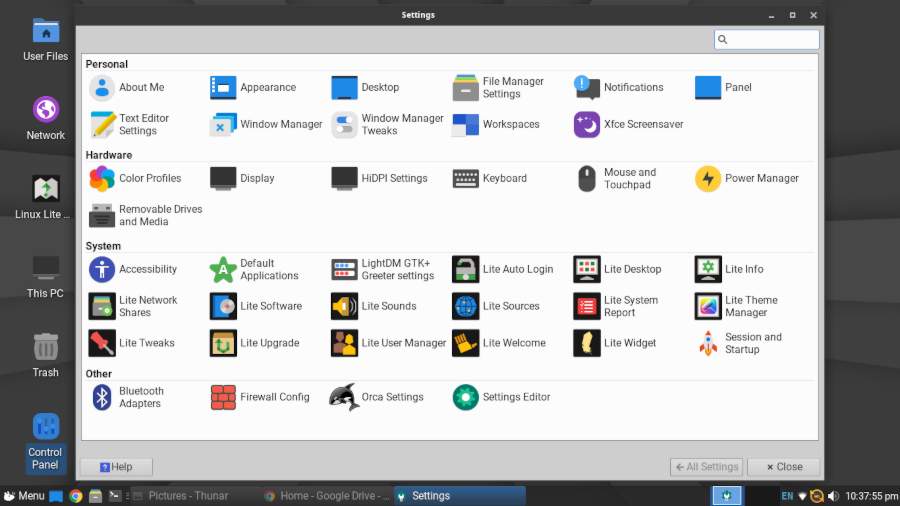Viewport: 900px width, 506px height.
Task: Click the settings search field
Action: pos(766,39)
